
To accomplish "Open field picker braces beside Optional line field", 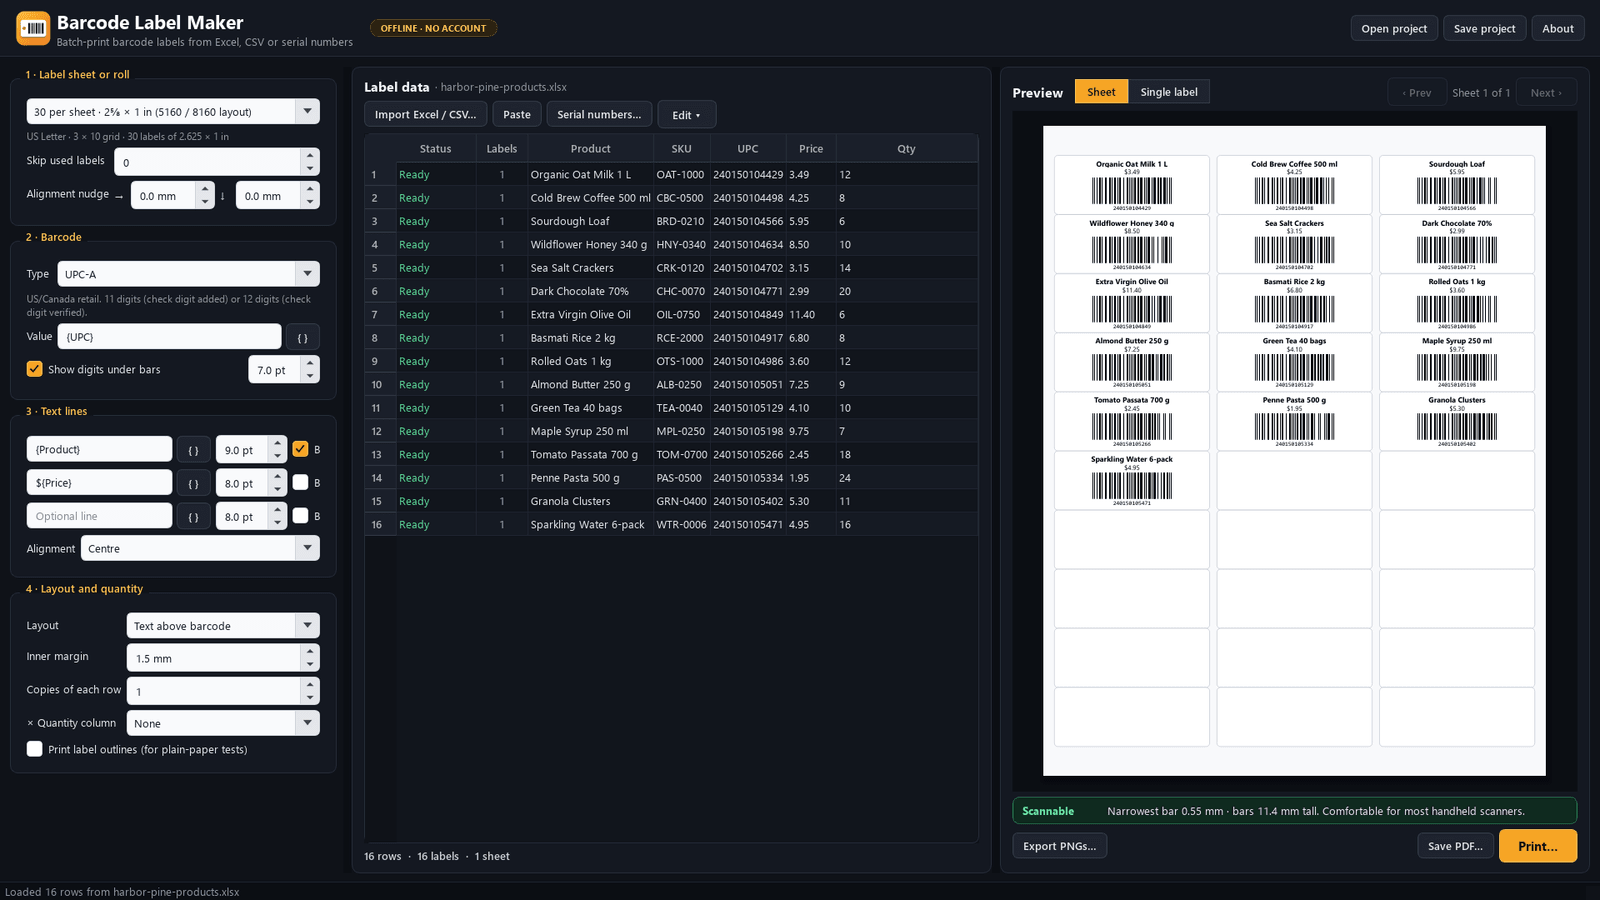I will coord(193,516).
